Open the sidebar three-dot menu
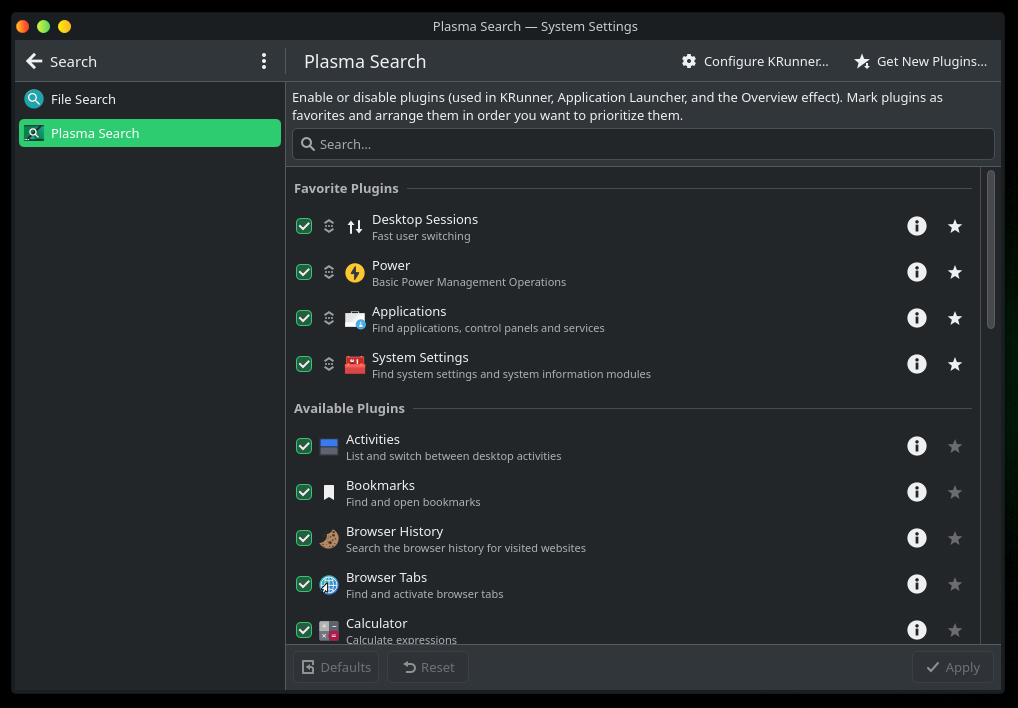The image size is (1018, 708). [x=264, y=62]
